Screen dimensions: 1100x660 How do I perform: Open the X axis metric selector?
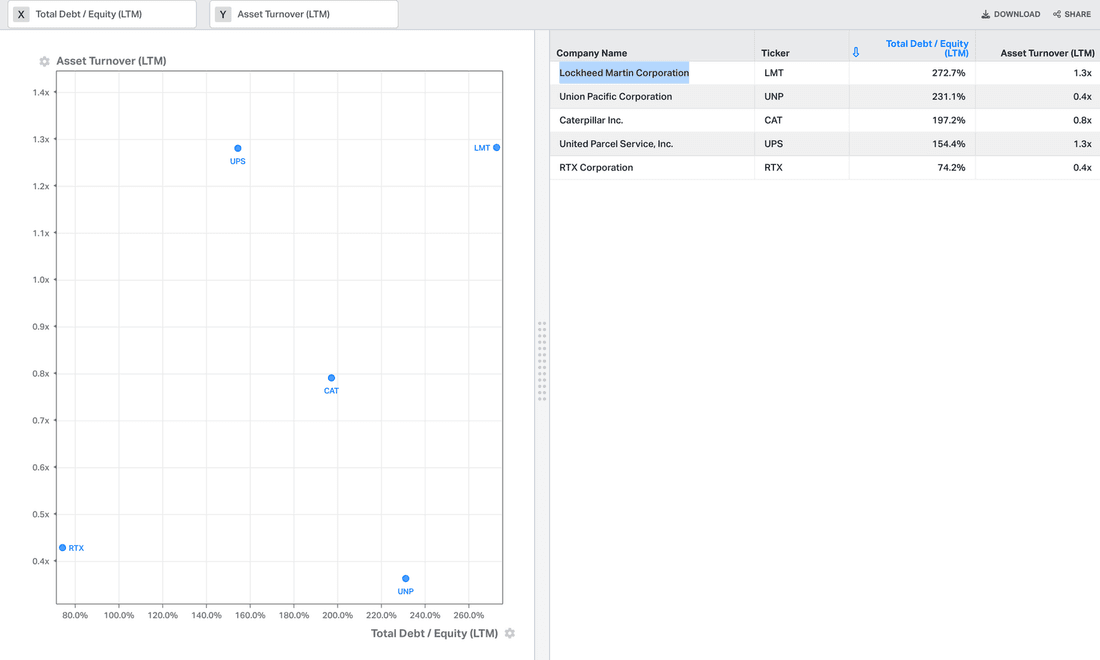(x=102, y=14)
